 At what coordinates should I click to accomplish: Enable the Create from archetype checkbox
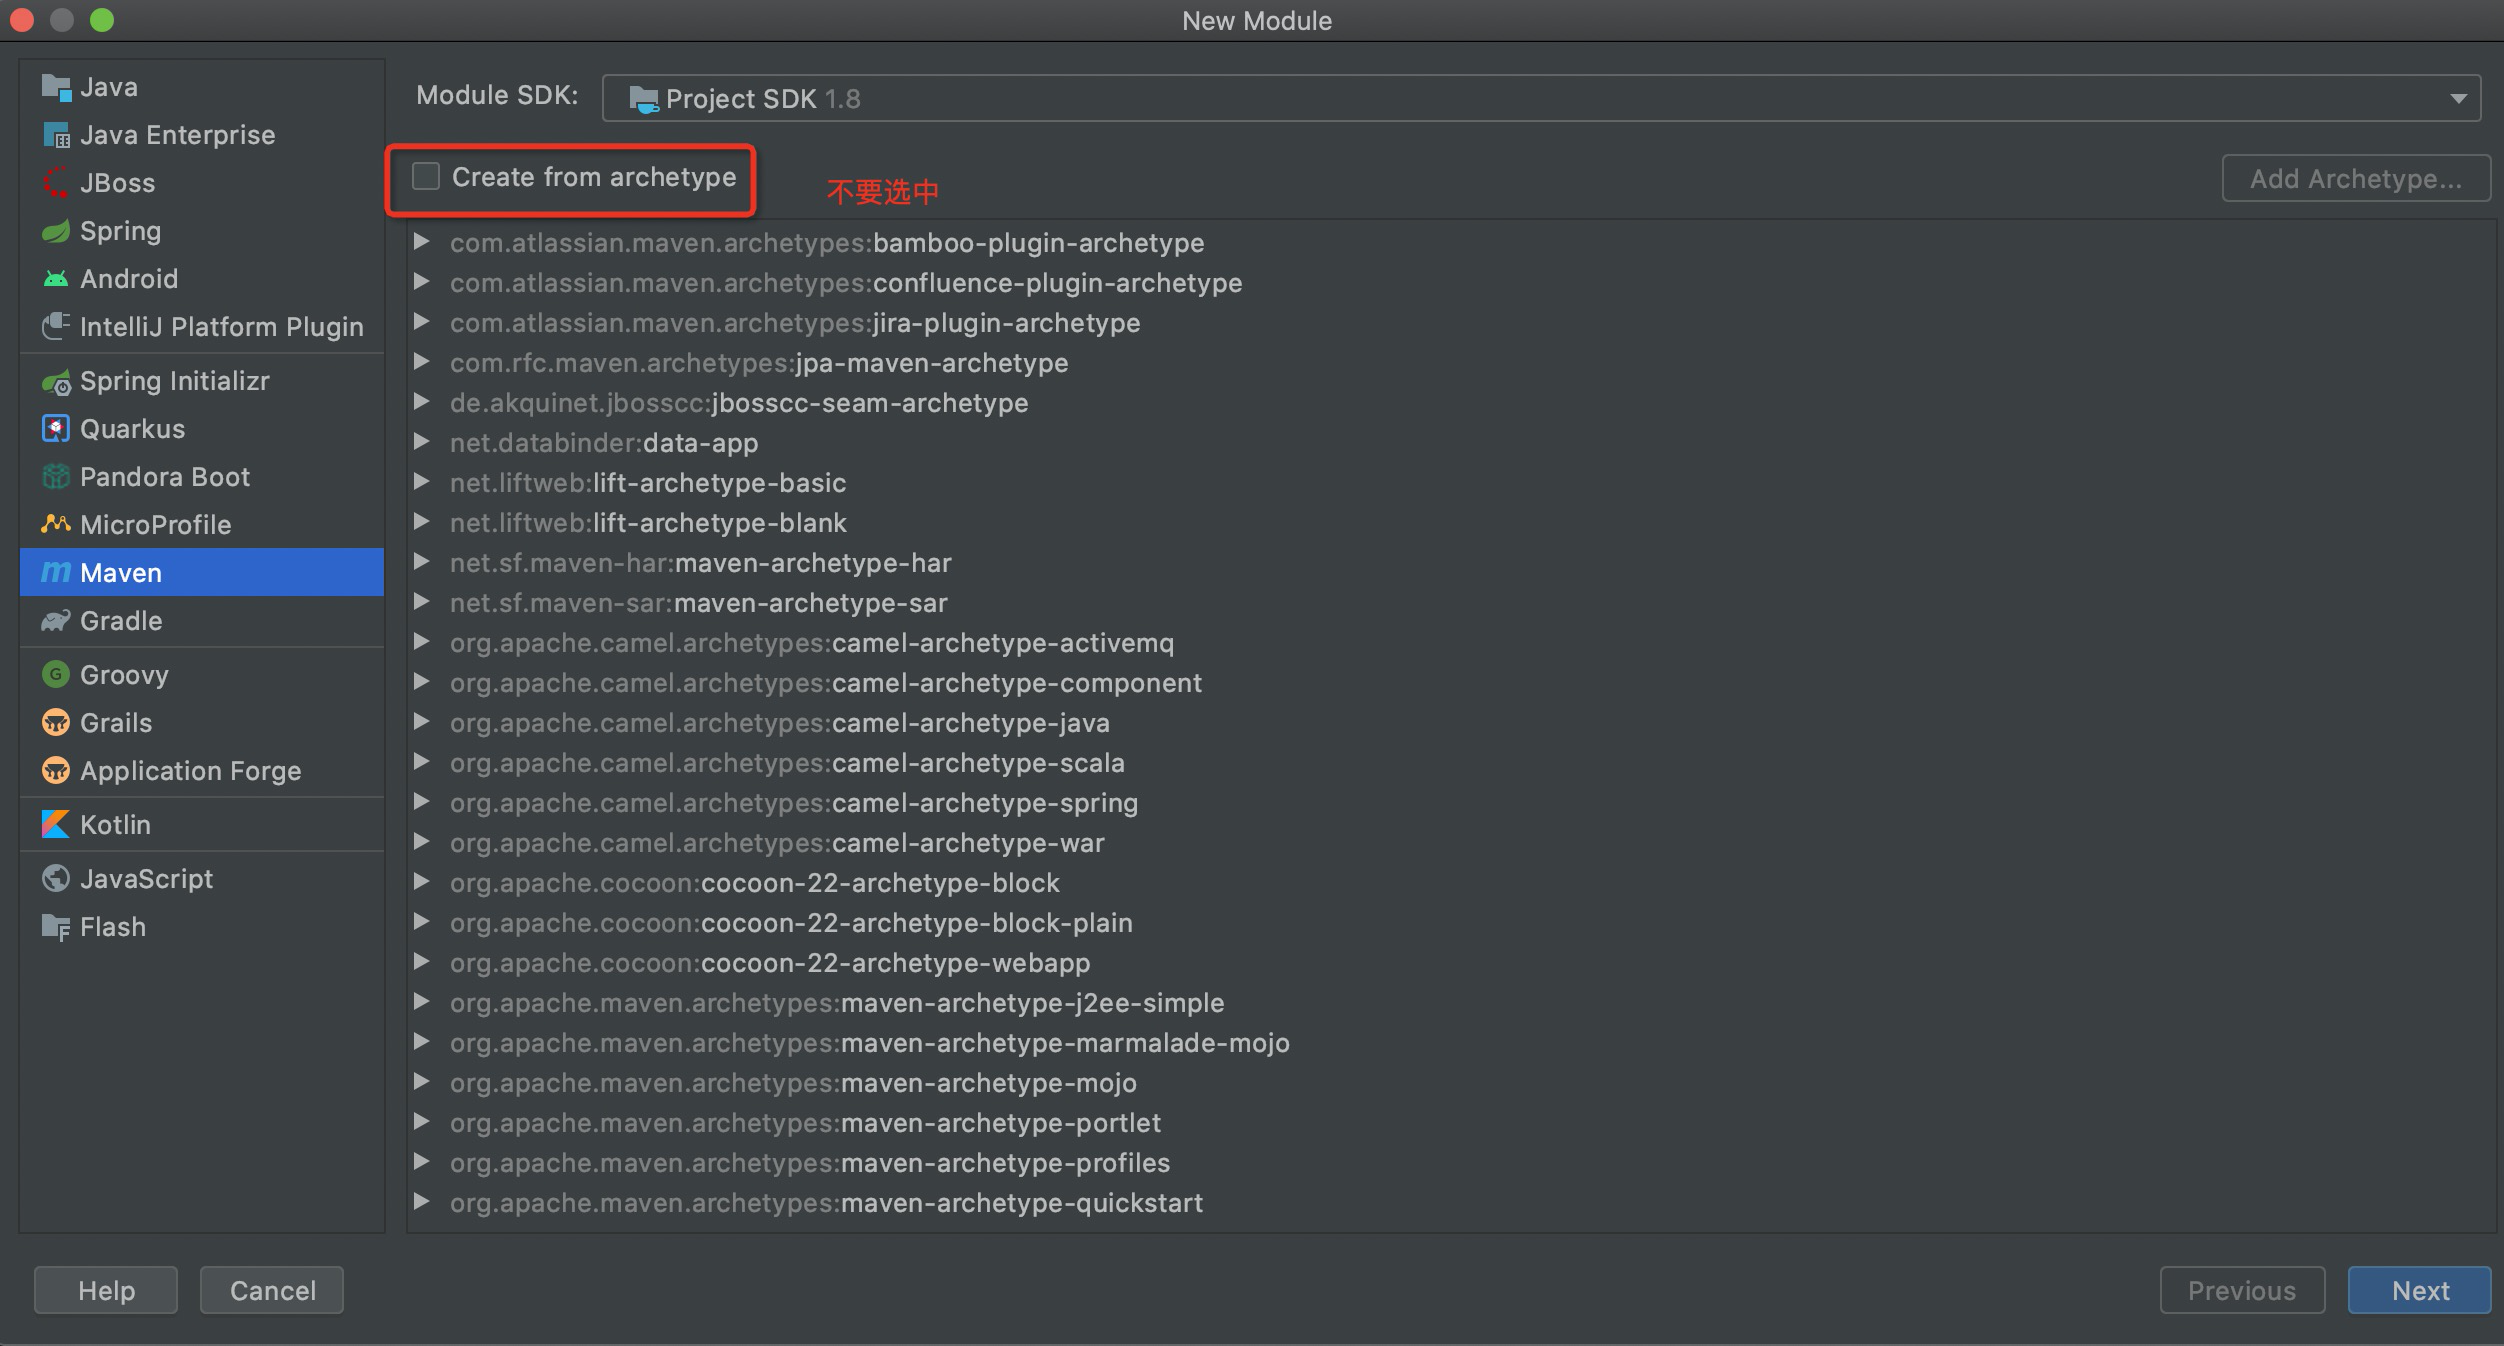(x=426, y=177)
